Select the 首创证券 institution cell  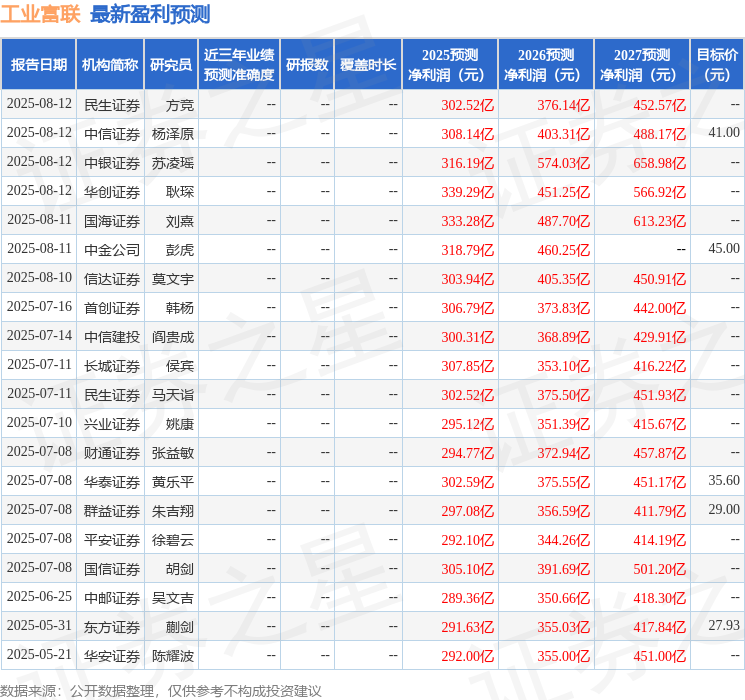pyautogui.click(x=112, y=308)
